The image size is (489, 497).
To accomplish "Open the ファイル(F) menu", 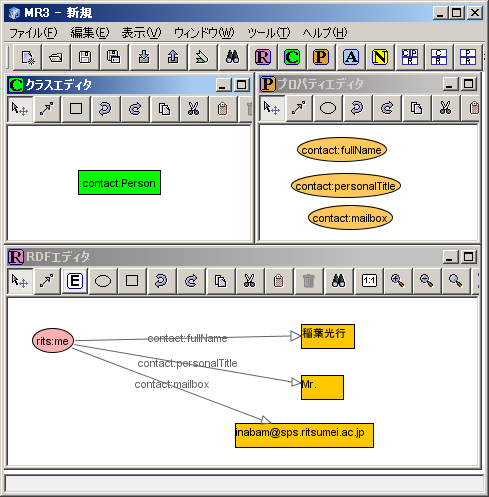I will [33, 33].
